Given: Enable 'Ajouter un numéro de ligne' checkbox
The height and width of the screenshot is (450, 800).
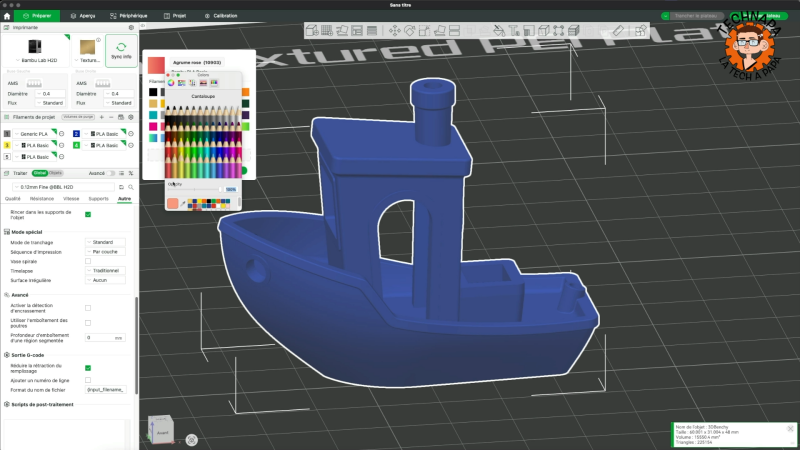Looking at the screenshot, I should click(x=88, y=380).
